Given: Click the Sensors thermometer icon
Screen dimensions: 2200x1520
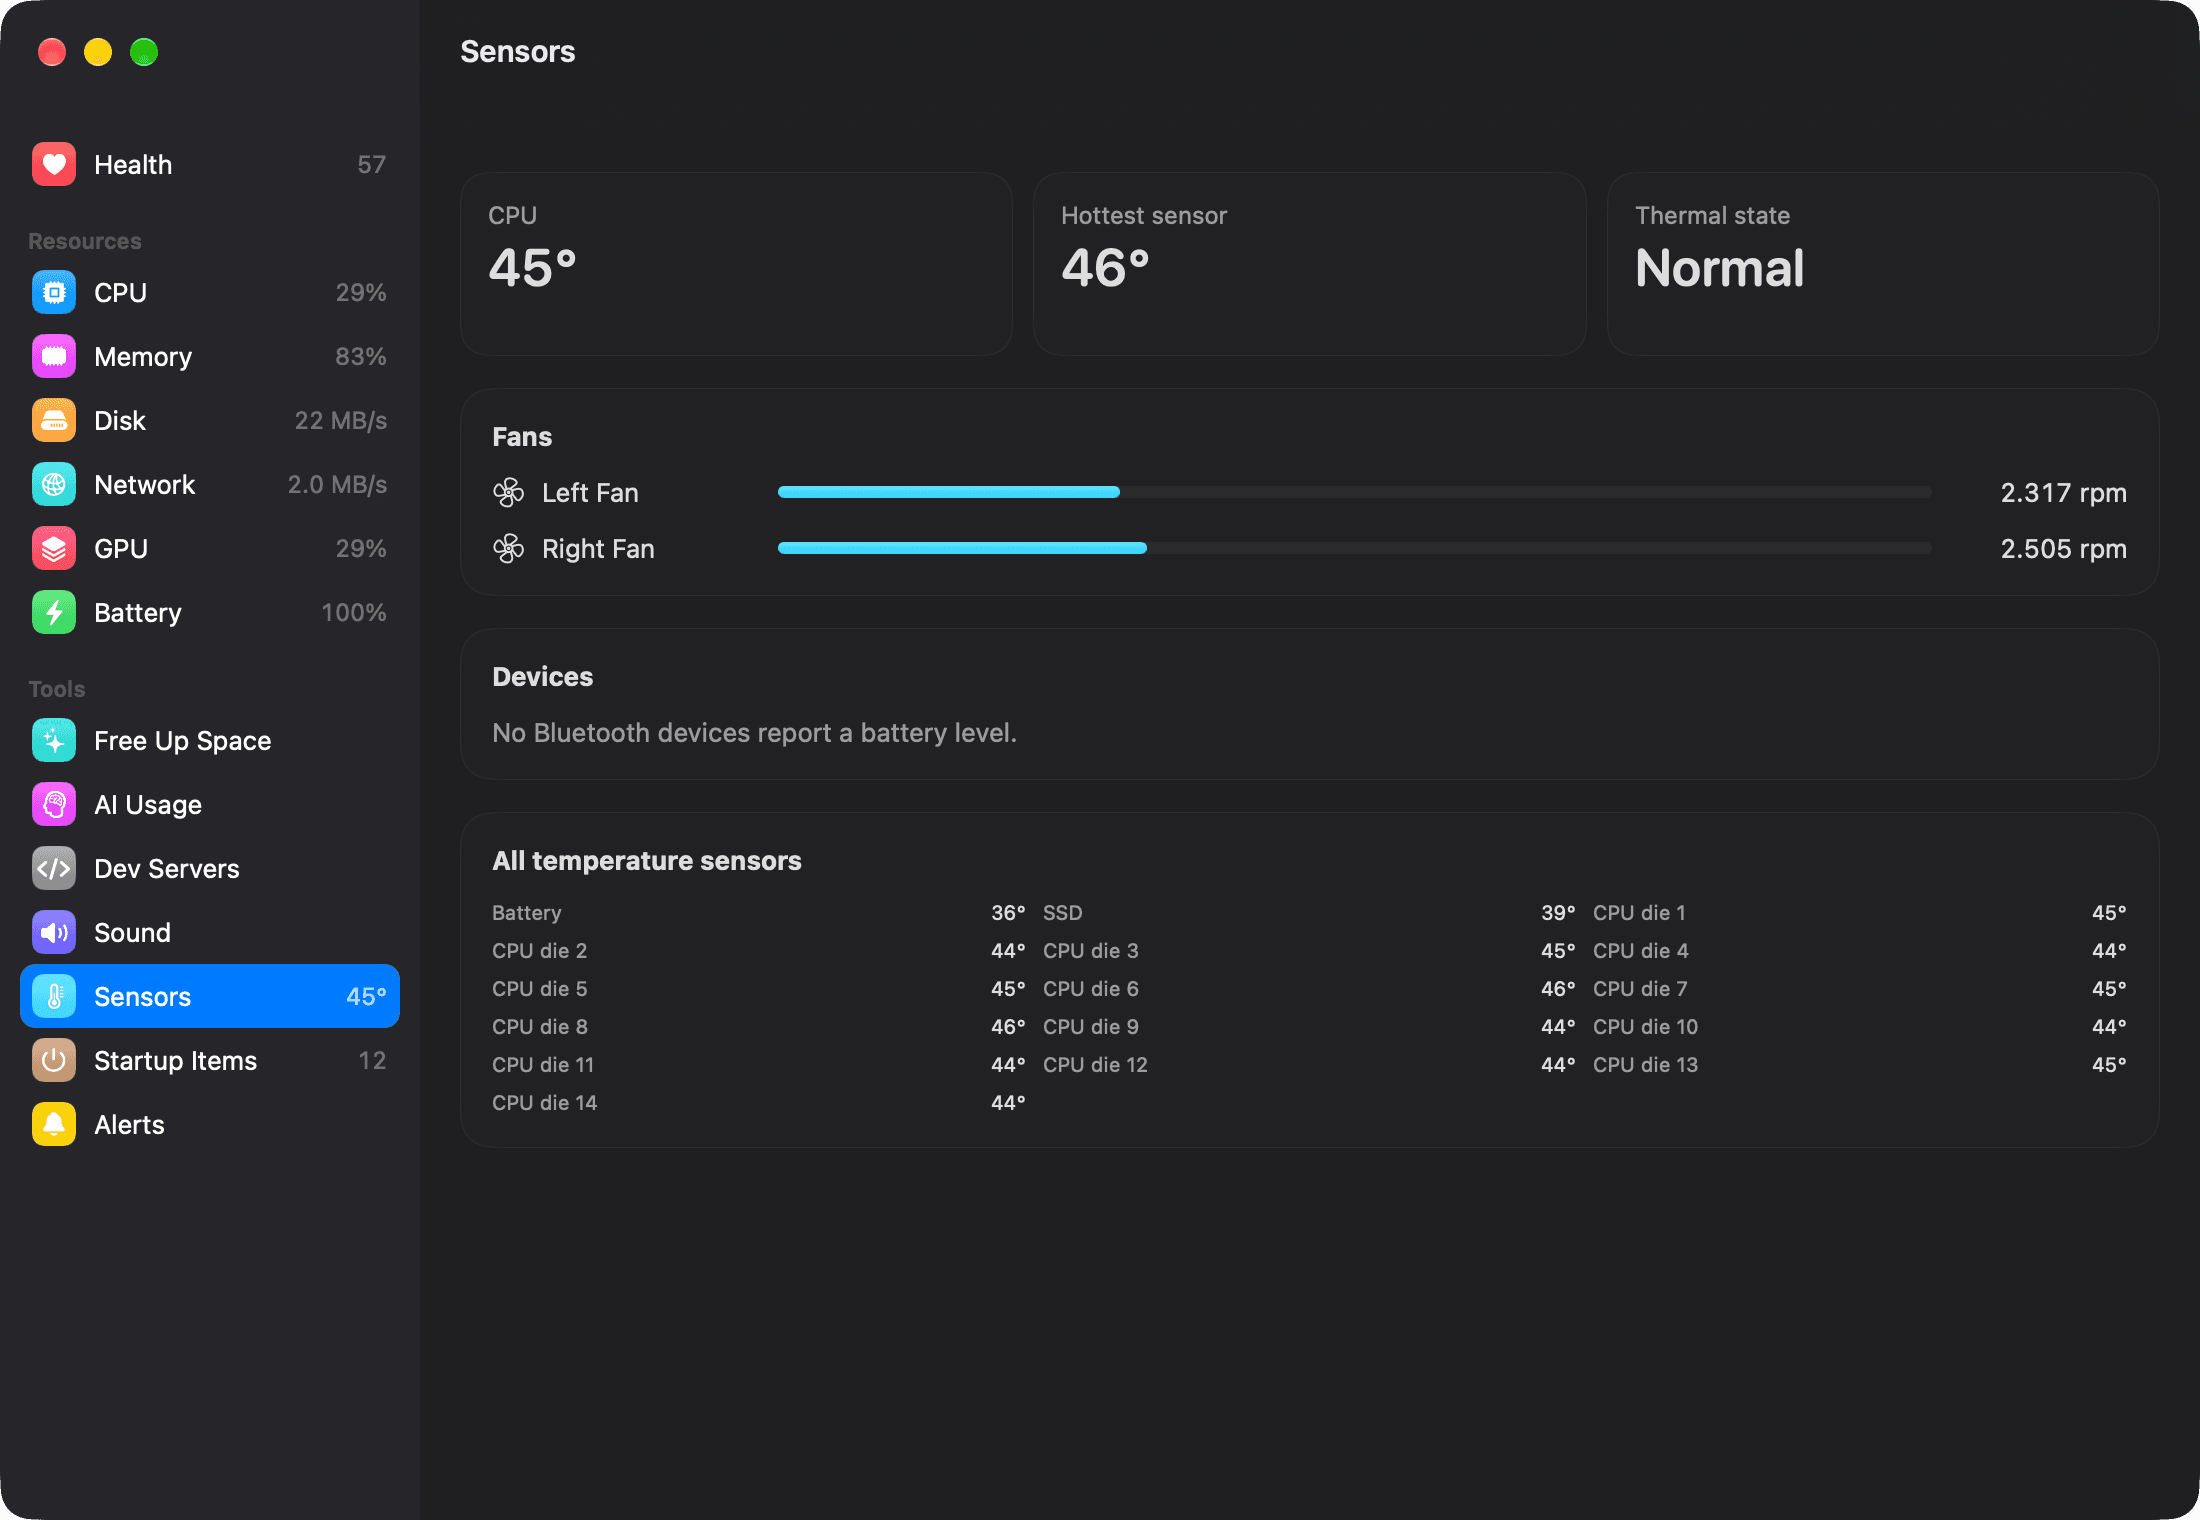Looking at the screenshot, I should click(54, 997).
